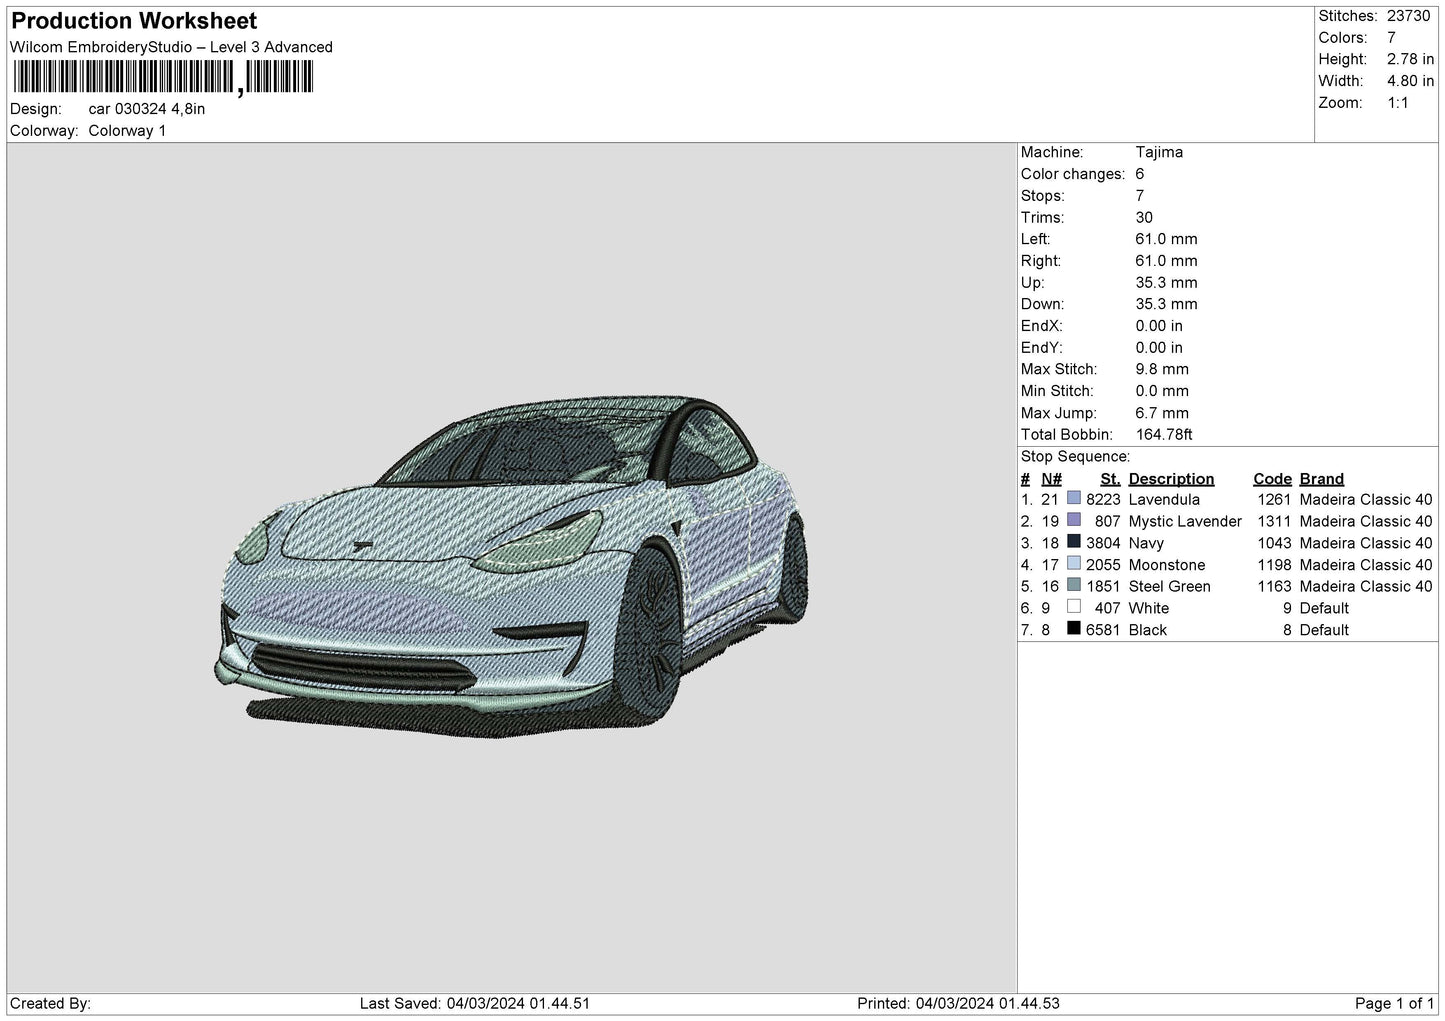
Task: Click the Left value '61.0 mm'
Action: tap(1166, 239)
